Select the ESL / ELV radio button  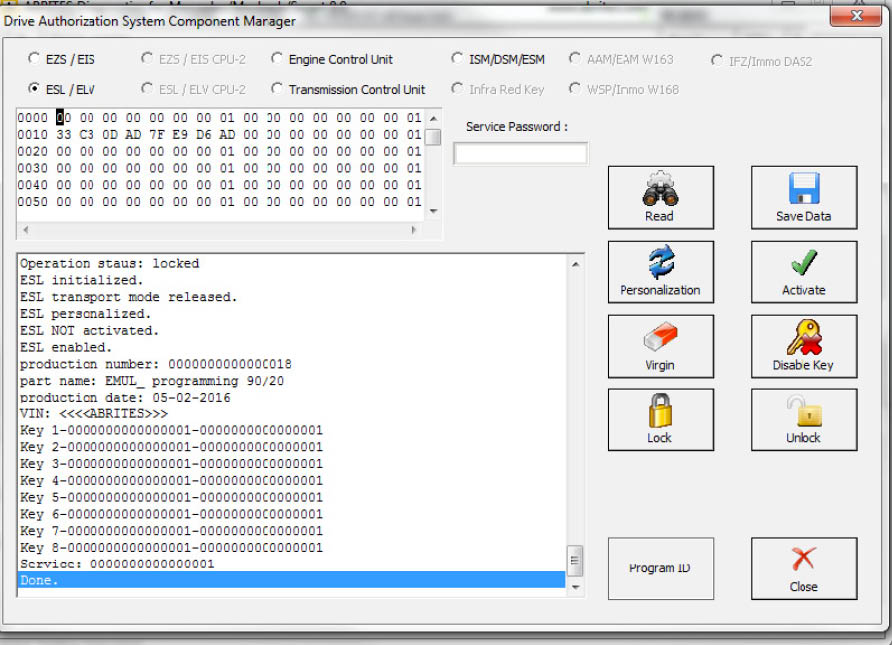35,90
